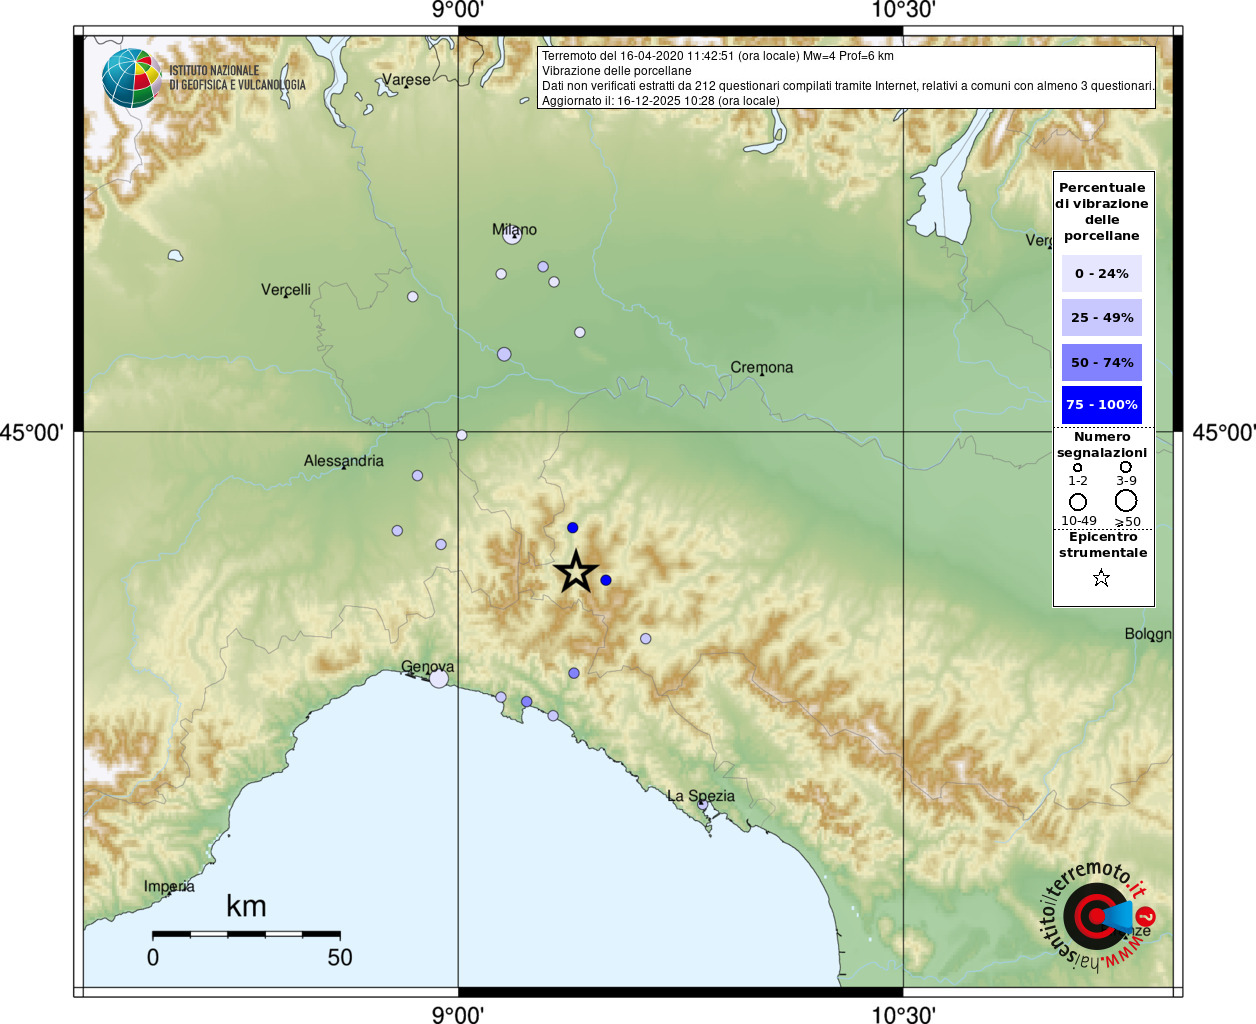Pick the 0 - 24% legend swatch

[1102, 273]
